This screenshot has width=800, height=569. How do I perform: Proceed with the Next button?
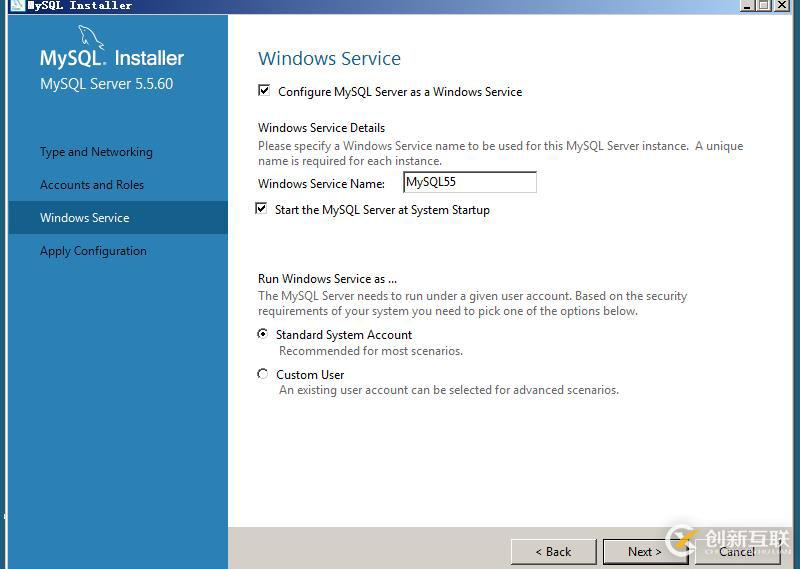tap(644, 551)
